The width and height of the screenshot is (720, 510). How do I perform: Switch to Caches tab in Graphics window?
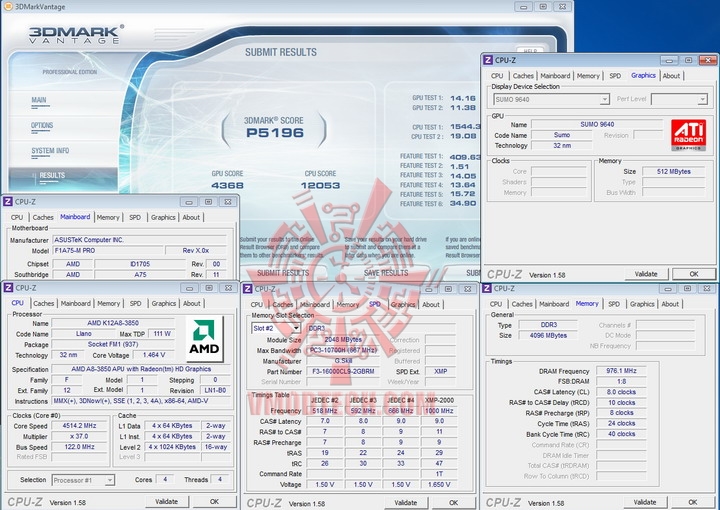coord(523,76)
